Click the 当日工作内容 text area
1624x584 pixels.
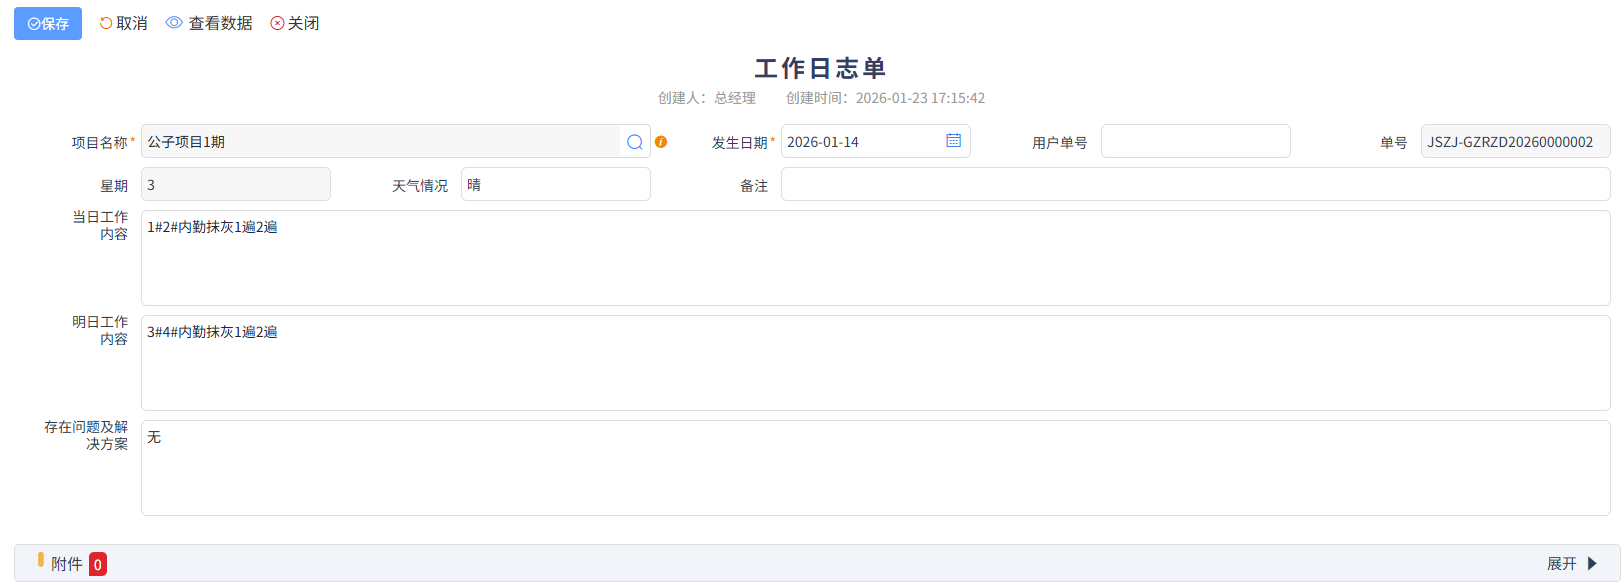coord(875,259)
